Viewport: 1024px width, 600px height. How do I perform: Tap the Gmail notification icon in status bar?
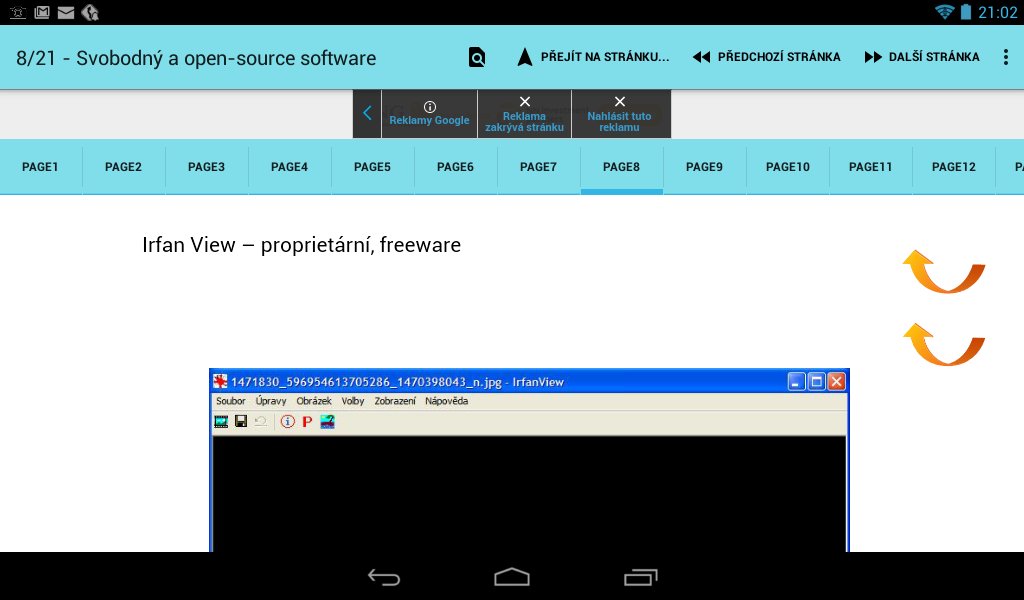click(42, 12)
